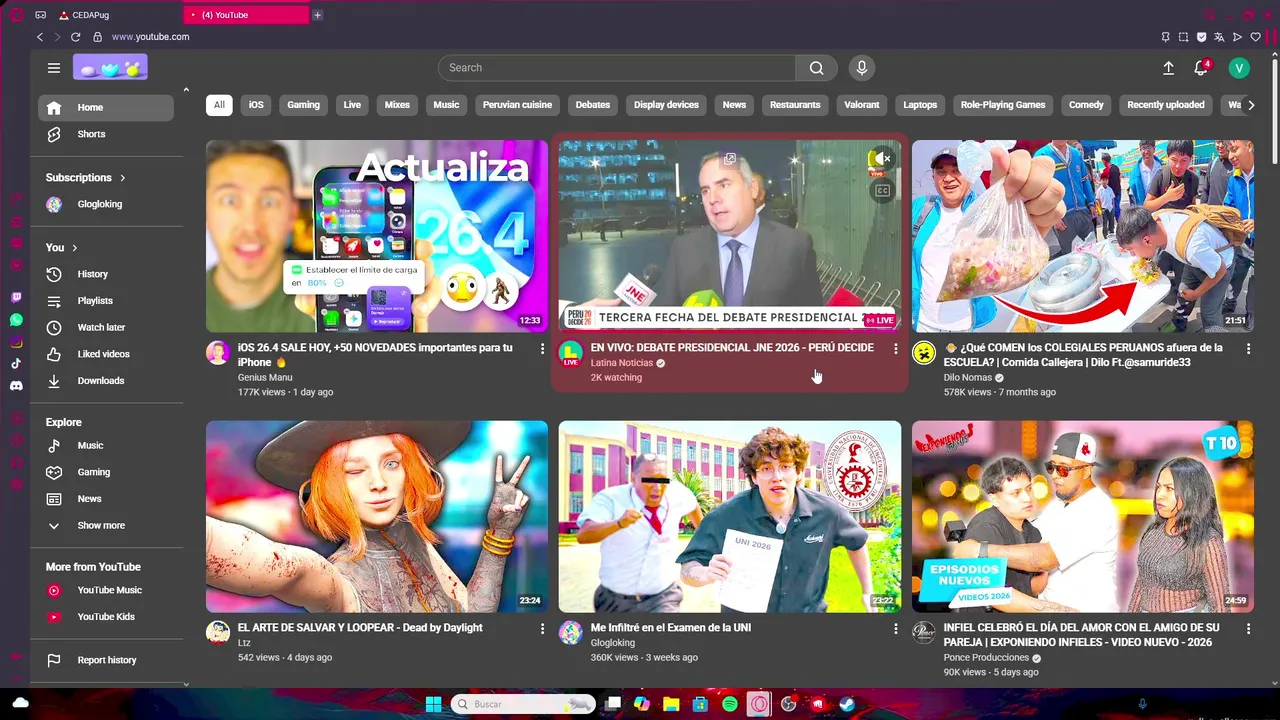Open Watch later playlist
The image size is (1280, 720).
click(x=105, y=327)
